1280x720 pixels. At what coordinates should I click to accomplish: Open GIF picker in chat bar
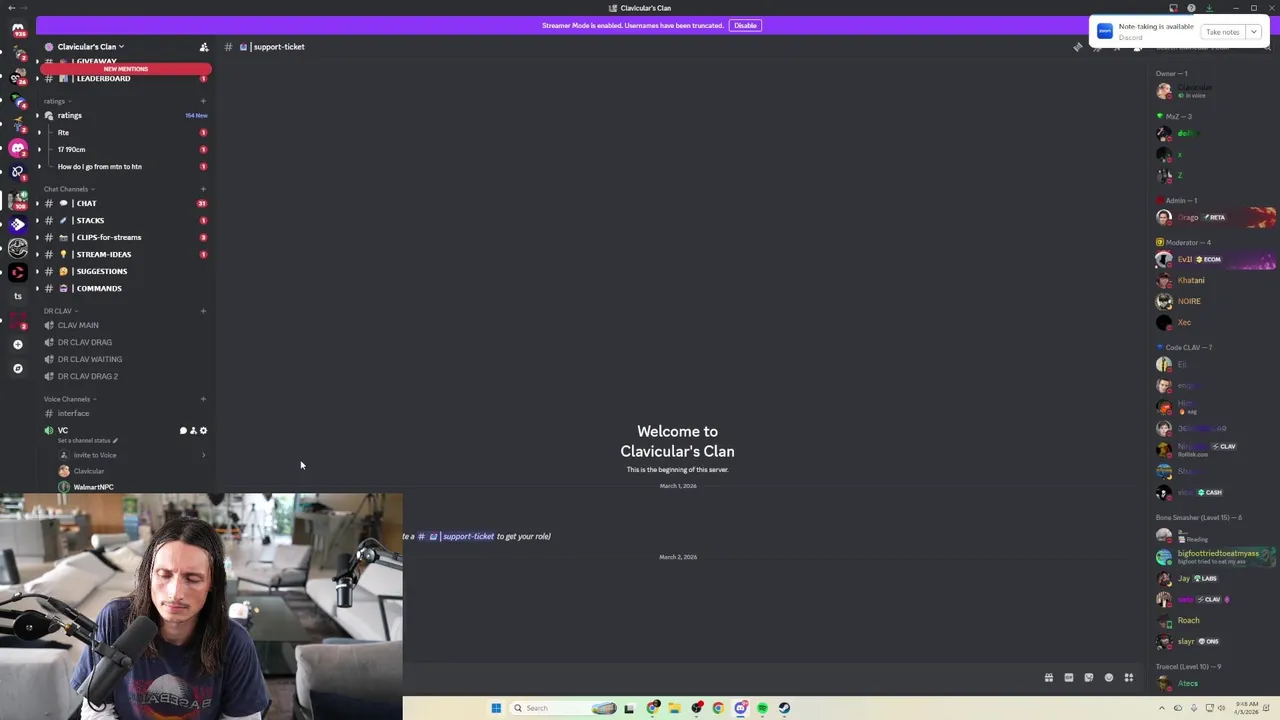click(1069, 678)
